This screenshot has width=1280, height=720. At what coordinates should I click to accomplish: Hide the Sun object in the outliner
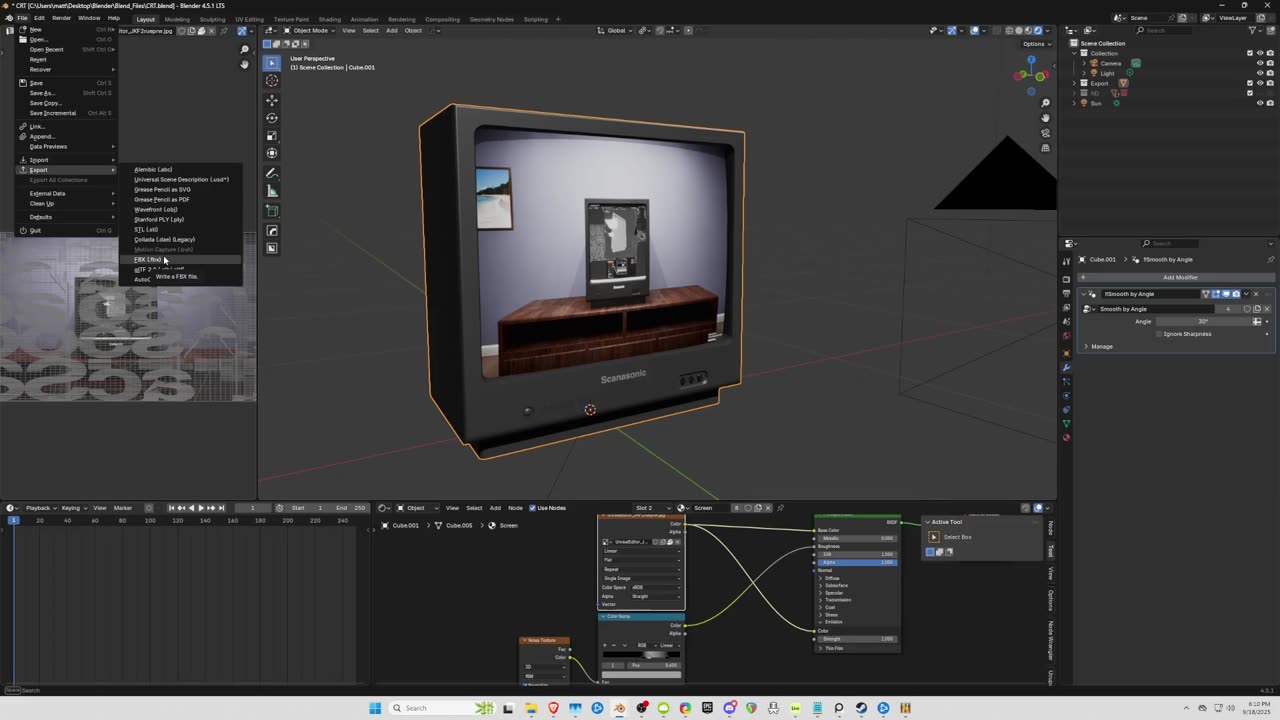point(1260,103)
